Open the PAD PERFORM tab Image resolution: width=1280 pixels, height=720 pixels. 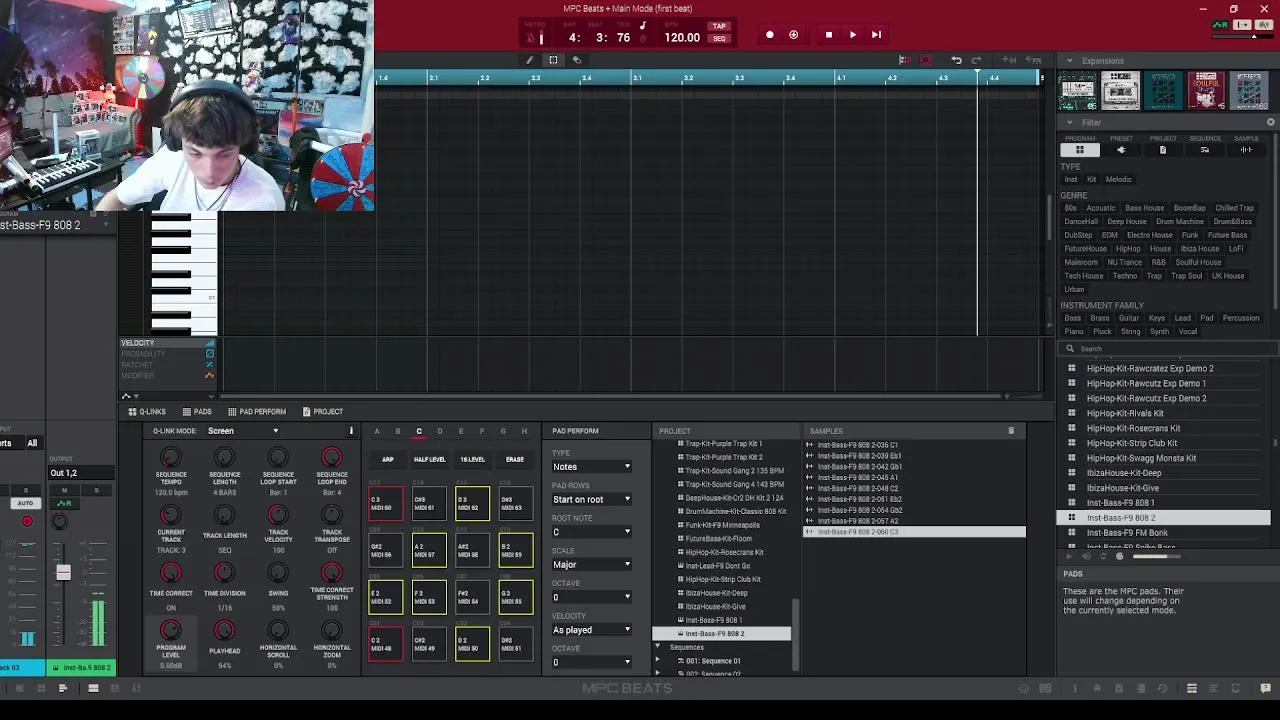257,412
